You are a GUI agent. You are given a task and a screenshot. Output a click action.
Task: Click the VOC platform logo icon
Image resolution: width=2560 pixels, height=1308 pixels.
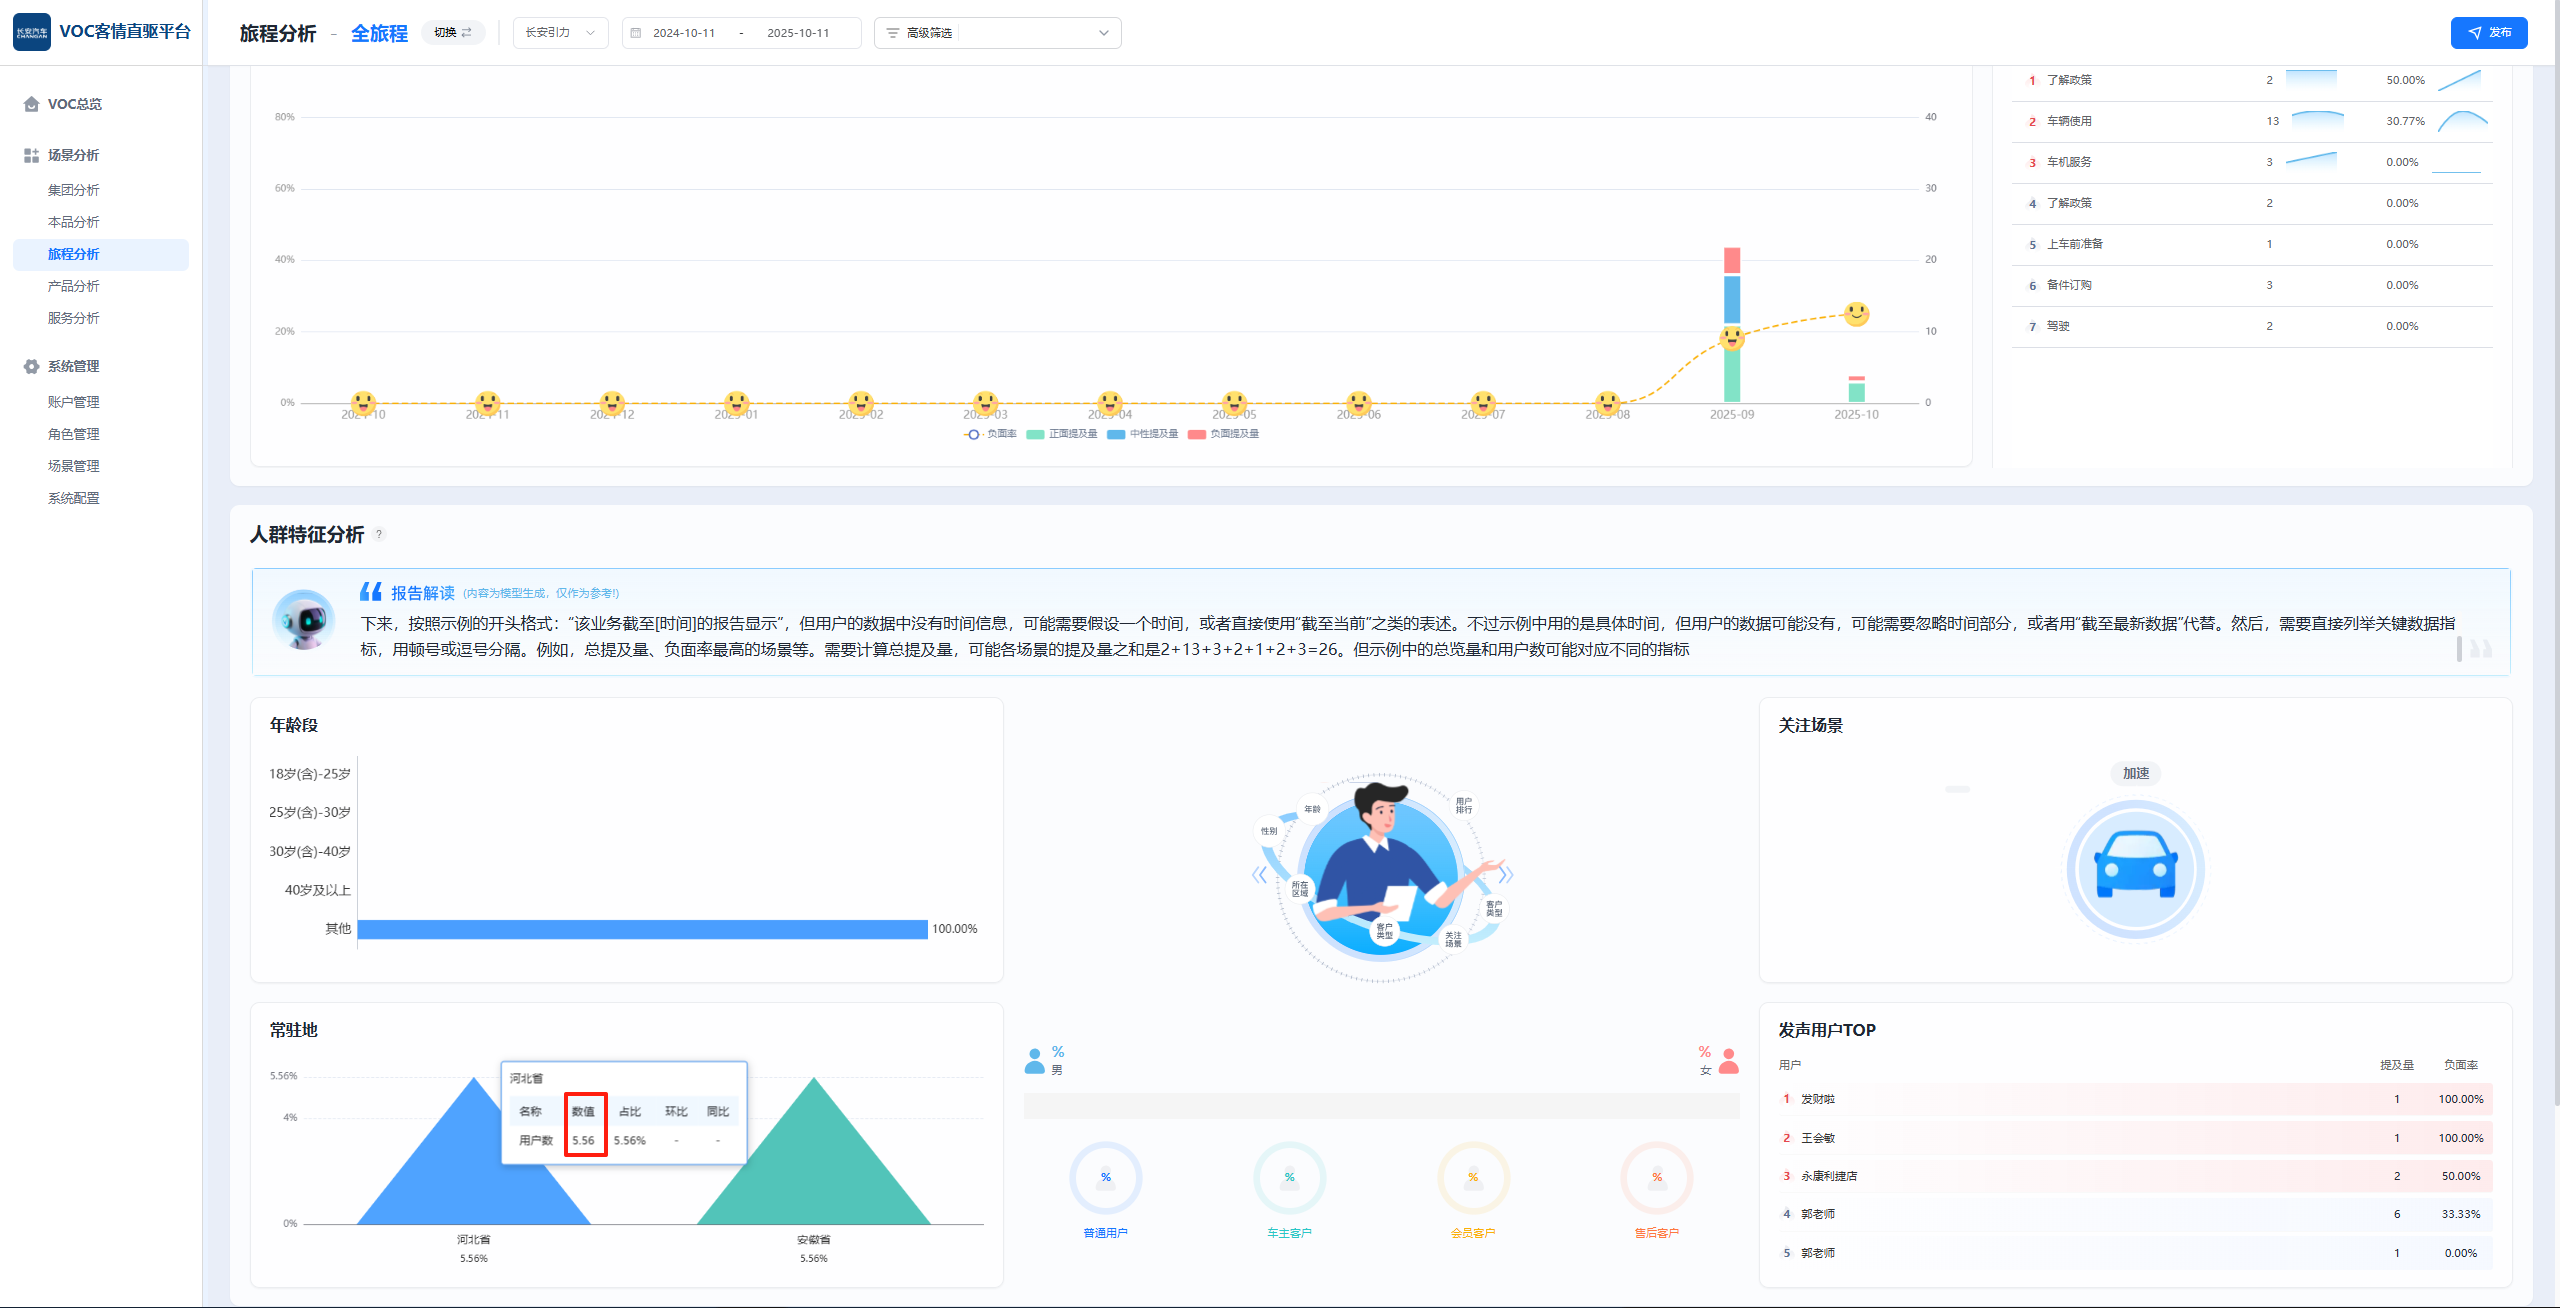32,32
